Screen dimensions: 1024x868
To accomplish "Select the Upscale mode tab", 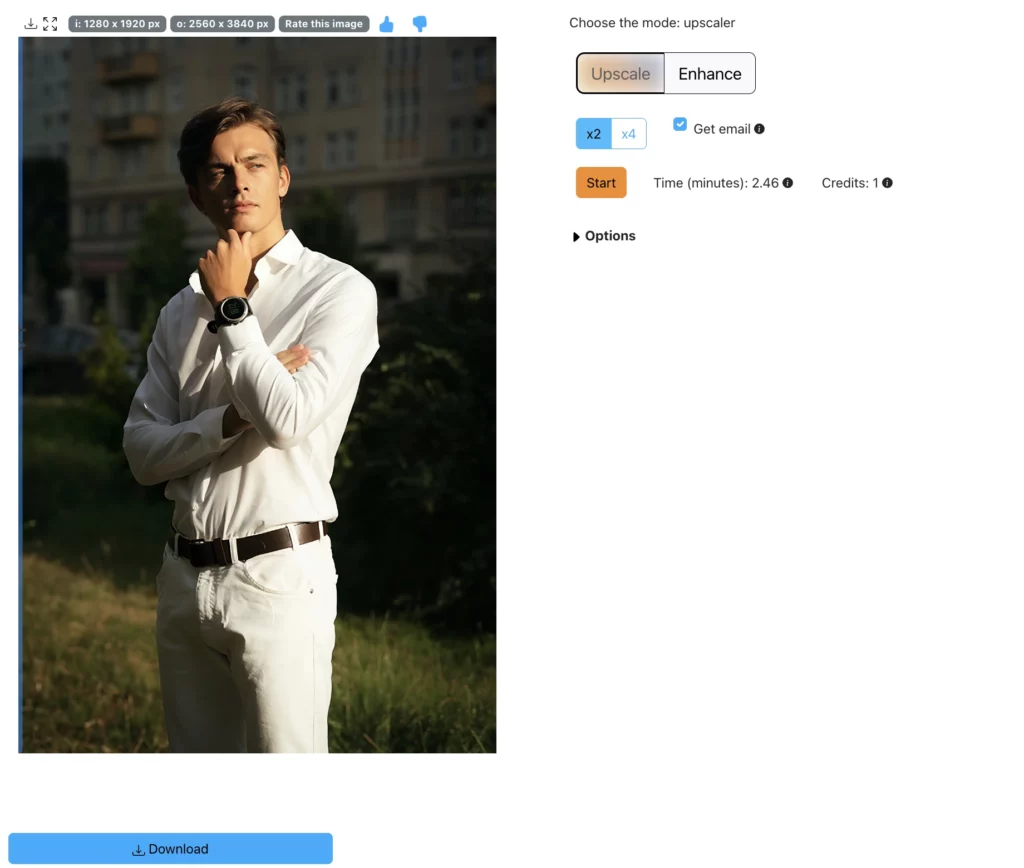I will 620,73.
